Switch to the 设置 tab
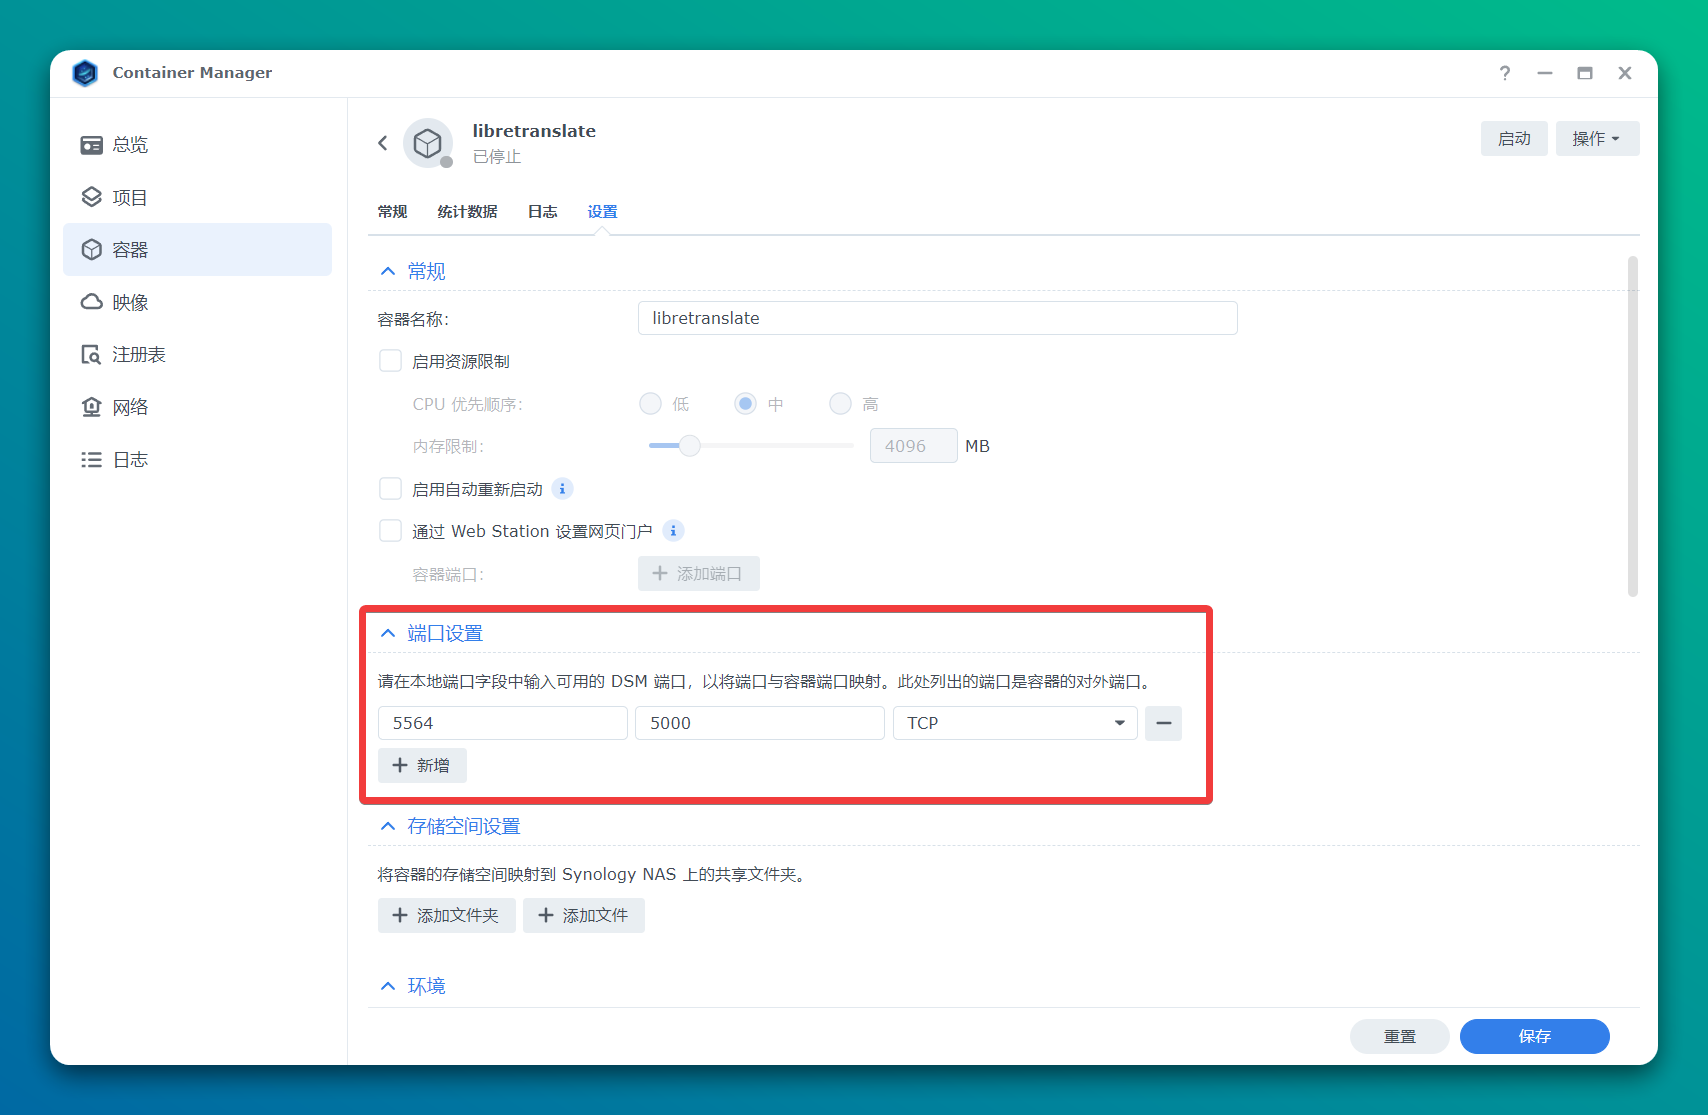Screen dimensions: 1708x1115 (x=602, y=212)
